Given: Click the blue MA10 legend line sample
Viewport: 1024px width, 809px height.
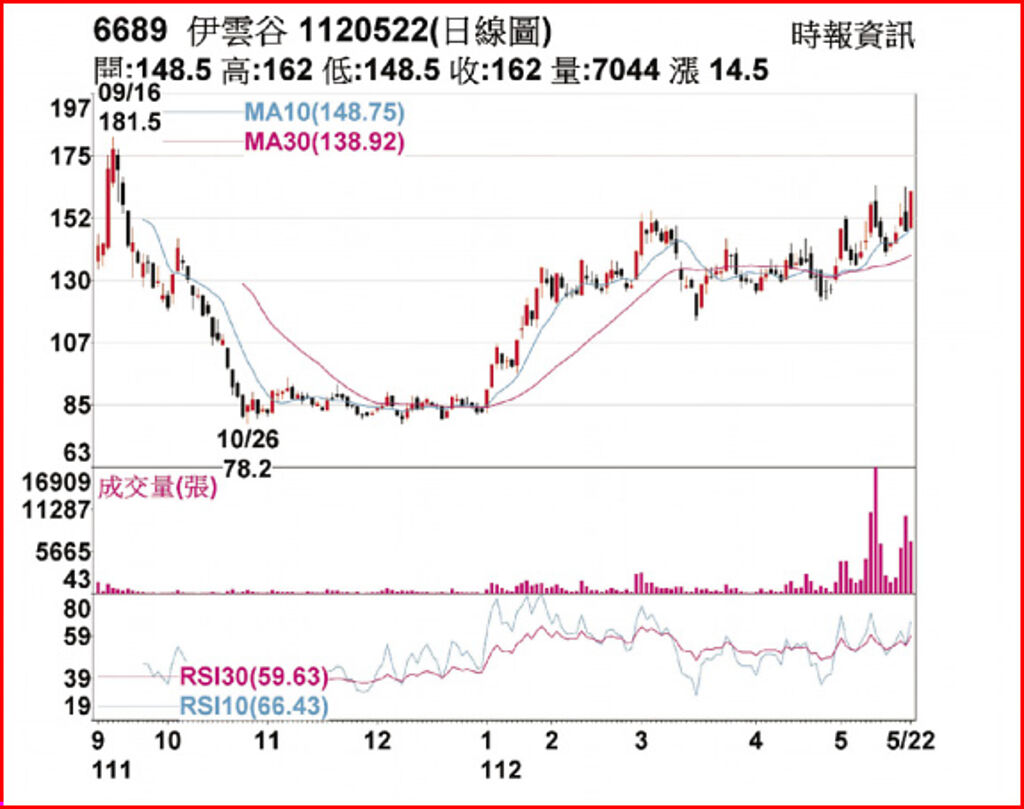Looking at the screenshot, I should click(x=200, y=112).
